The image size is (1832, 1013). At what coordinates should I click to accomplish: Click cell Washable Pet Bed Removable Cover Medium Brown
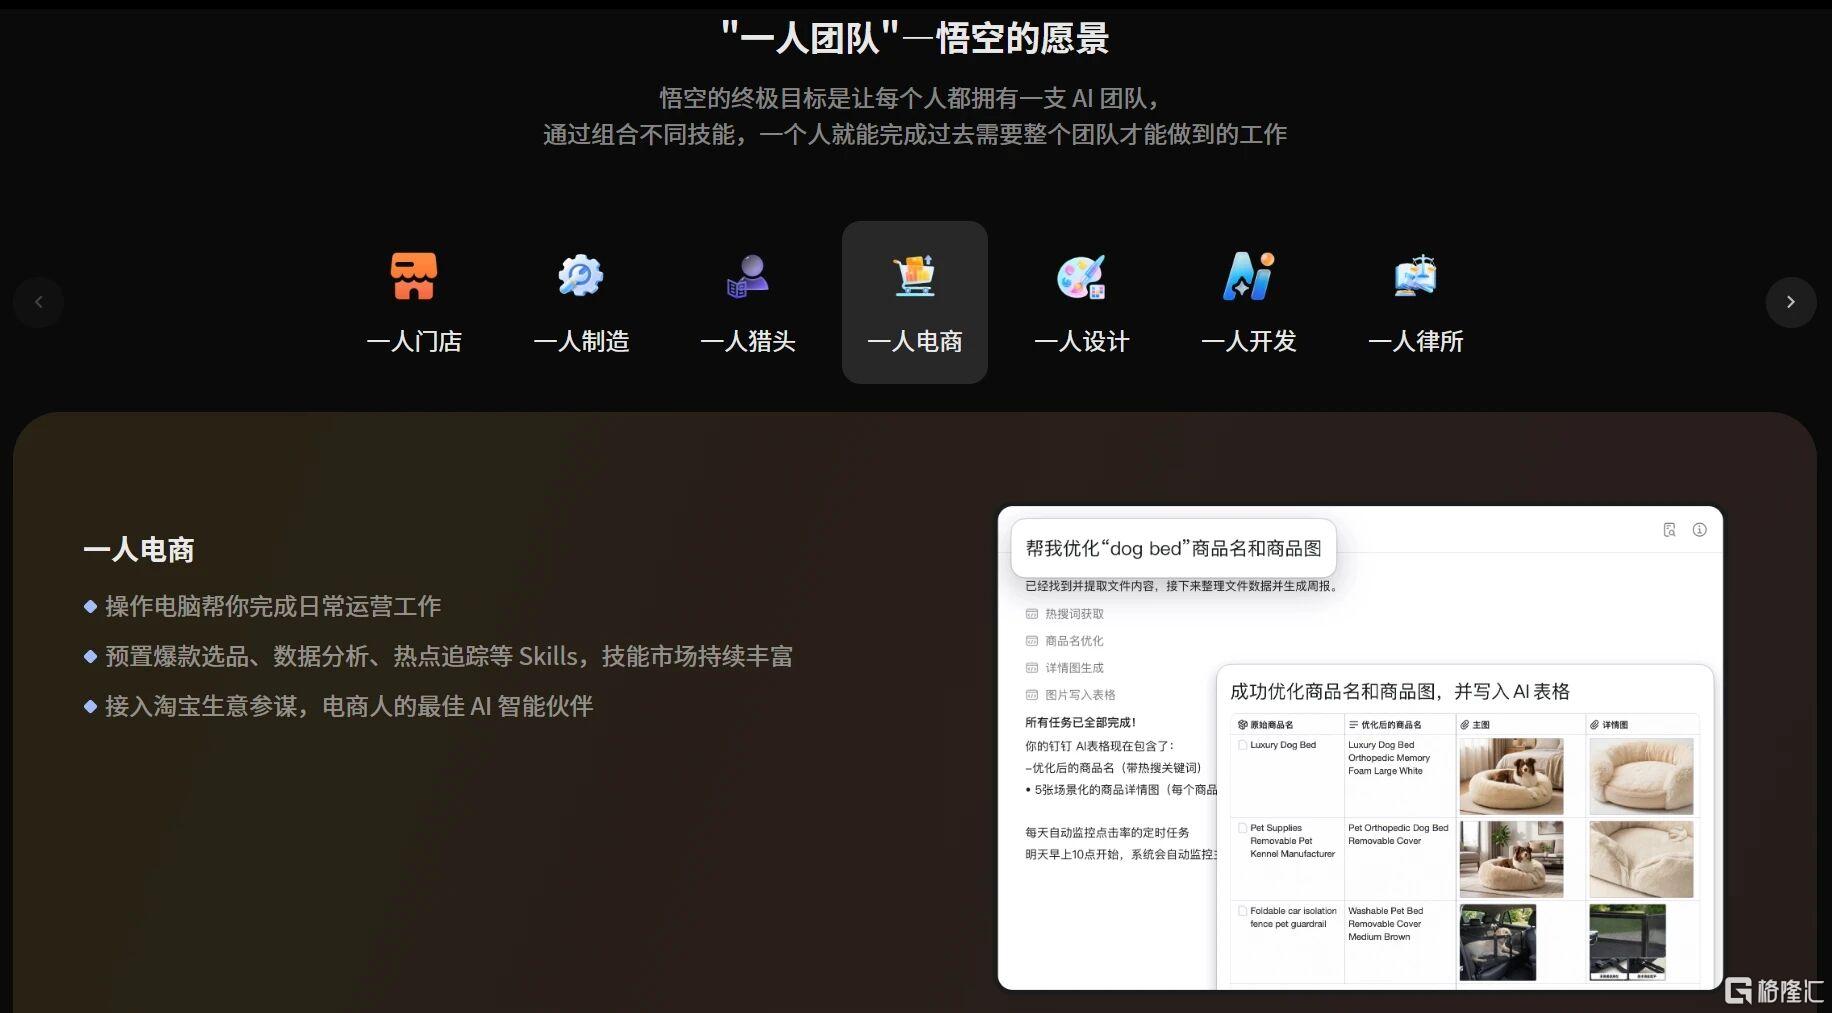(x=1385, y=924)
